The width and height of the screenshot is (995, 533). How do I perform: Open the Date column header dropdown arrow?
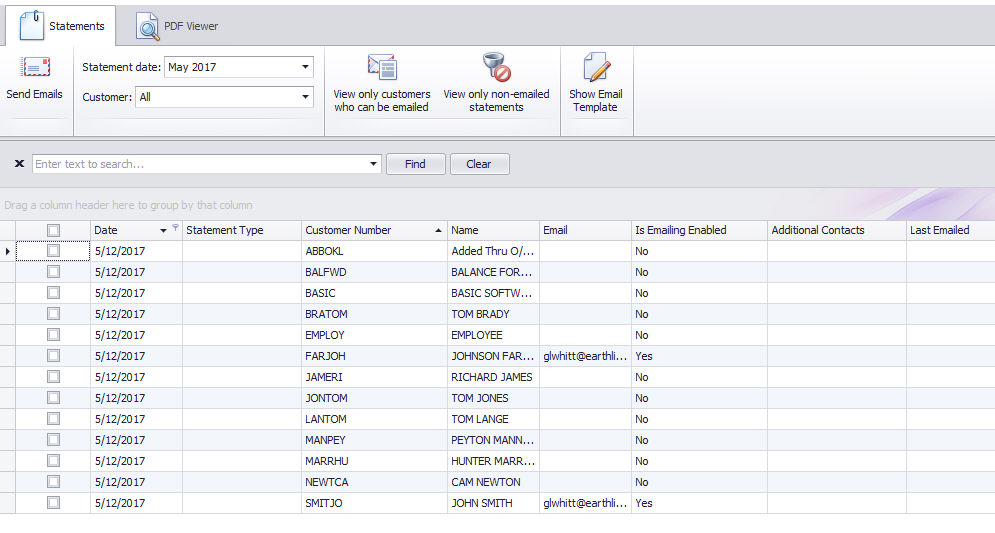click(x=163, y=230)
